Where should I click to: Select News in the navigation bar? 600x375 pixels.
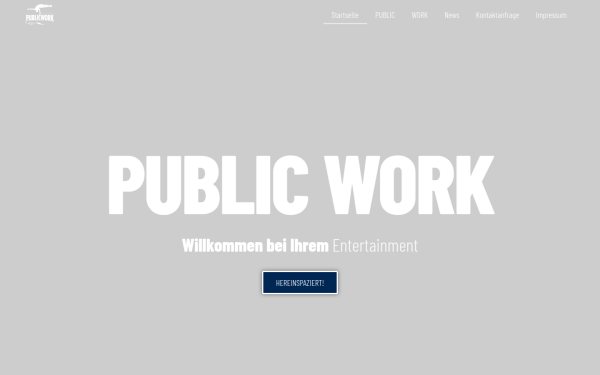pyautogui.click(x=452, y=15)
